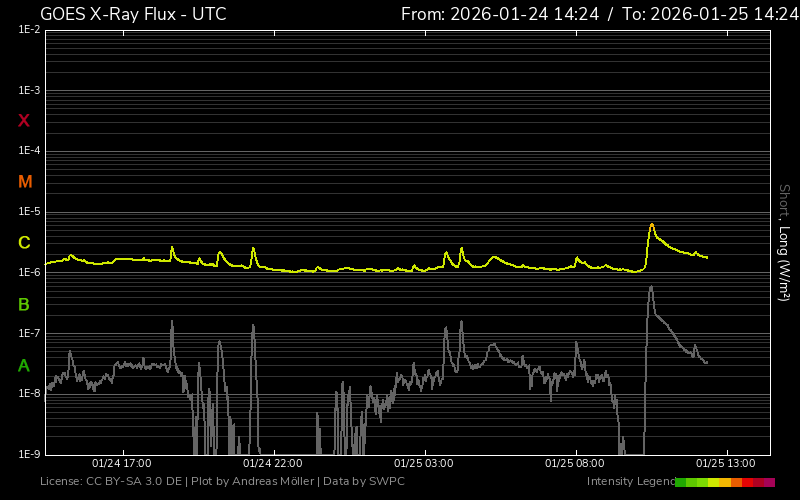Click the 1E-7 y-axis label
Viewport: 800px width, 500px height.
[29, 333]
